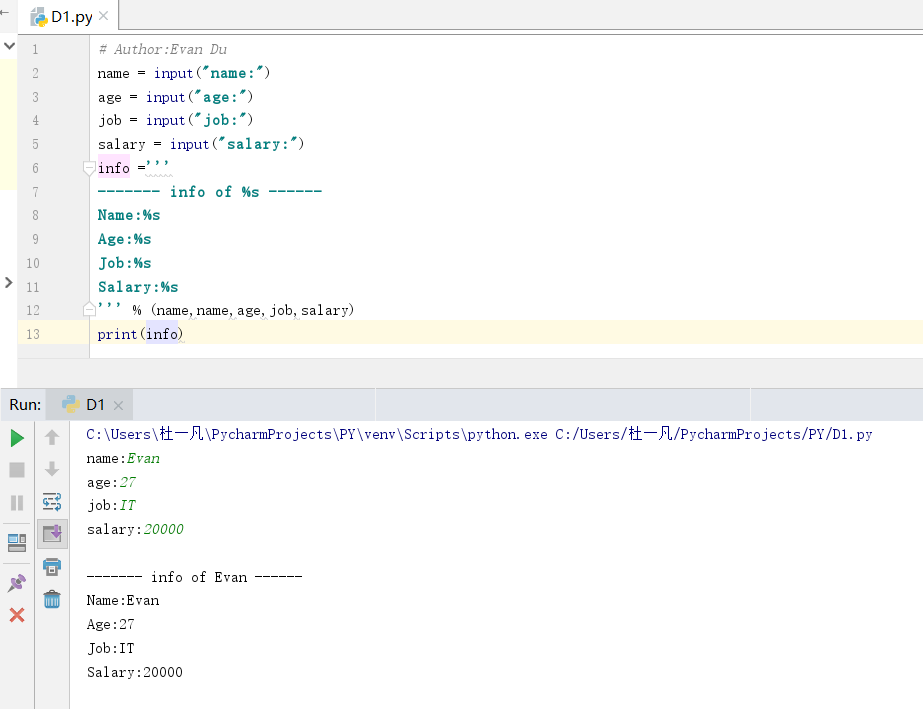
Task: Select the D1 tab in Run panel
Action: [95, 405]
